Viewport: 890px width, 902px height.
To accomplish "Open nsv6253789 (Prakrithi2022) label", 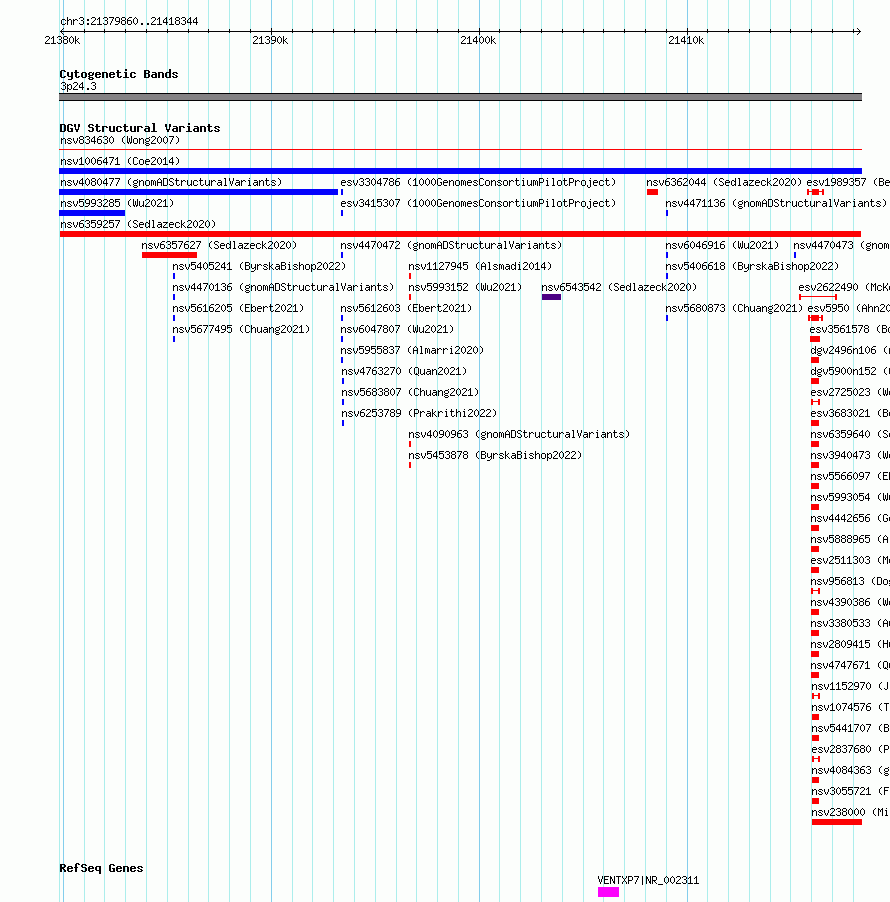I will click(419, 414).
